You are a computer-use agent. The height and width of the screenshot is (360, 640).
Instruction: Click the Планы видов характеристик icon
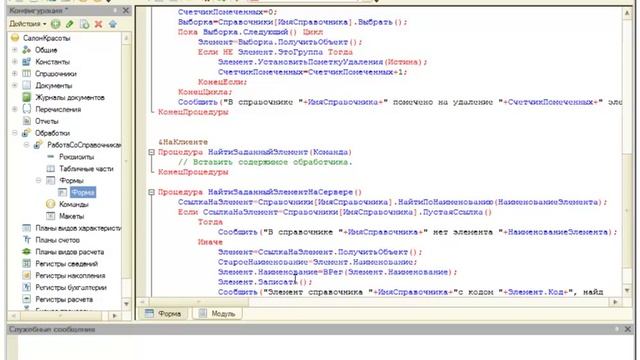coord(27,228)
